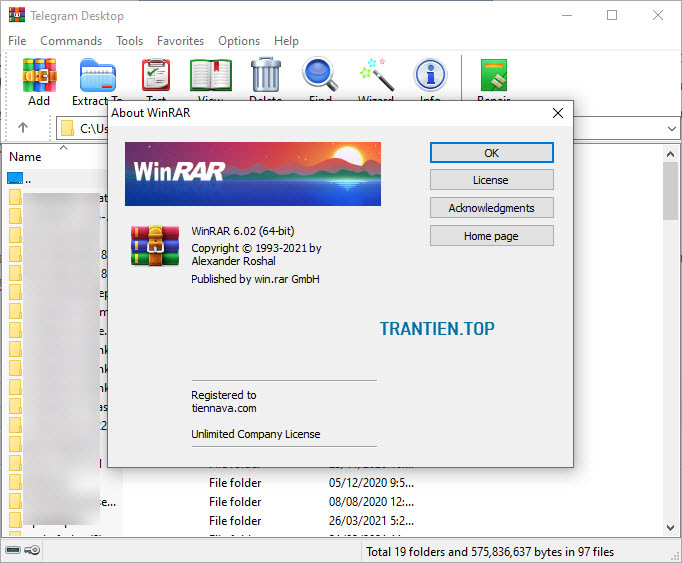
Task: Open the Options menu
Action: coord(239,41)
